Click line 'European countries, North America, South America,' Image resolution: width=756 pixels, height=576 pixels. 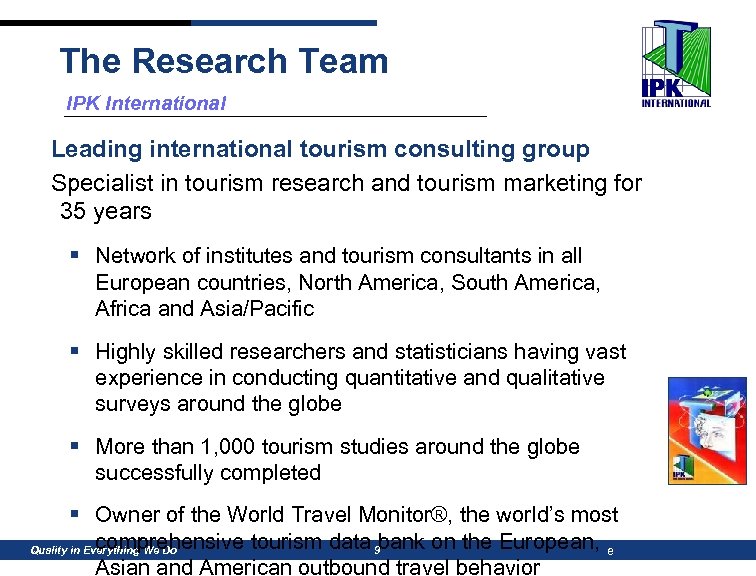tap(348, 282)
